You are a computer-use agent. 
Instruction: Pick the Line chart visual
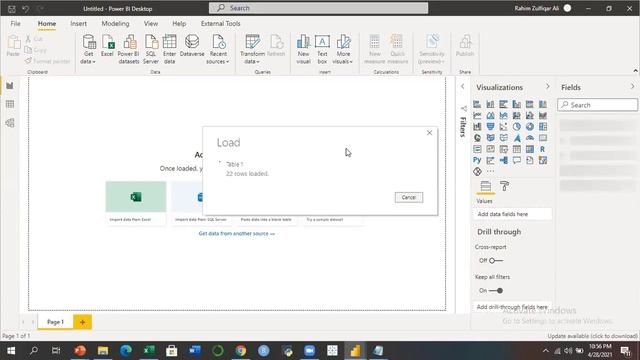click(477, 116)
